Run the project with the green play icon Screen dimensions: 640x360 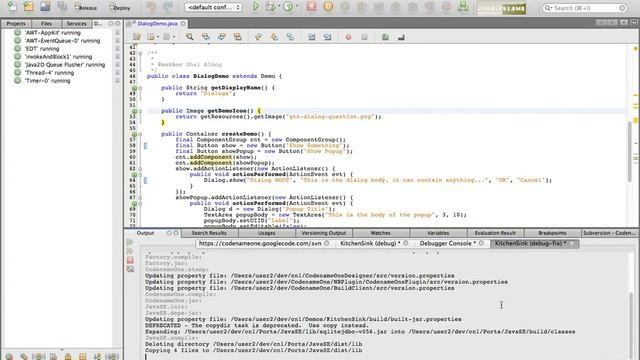256,7
